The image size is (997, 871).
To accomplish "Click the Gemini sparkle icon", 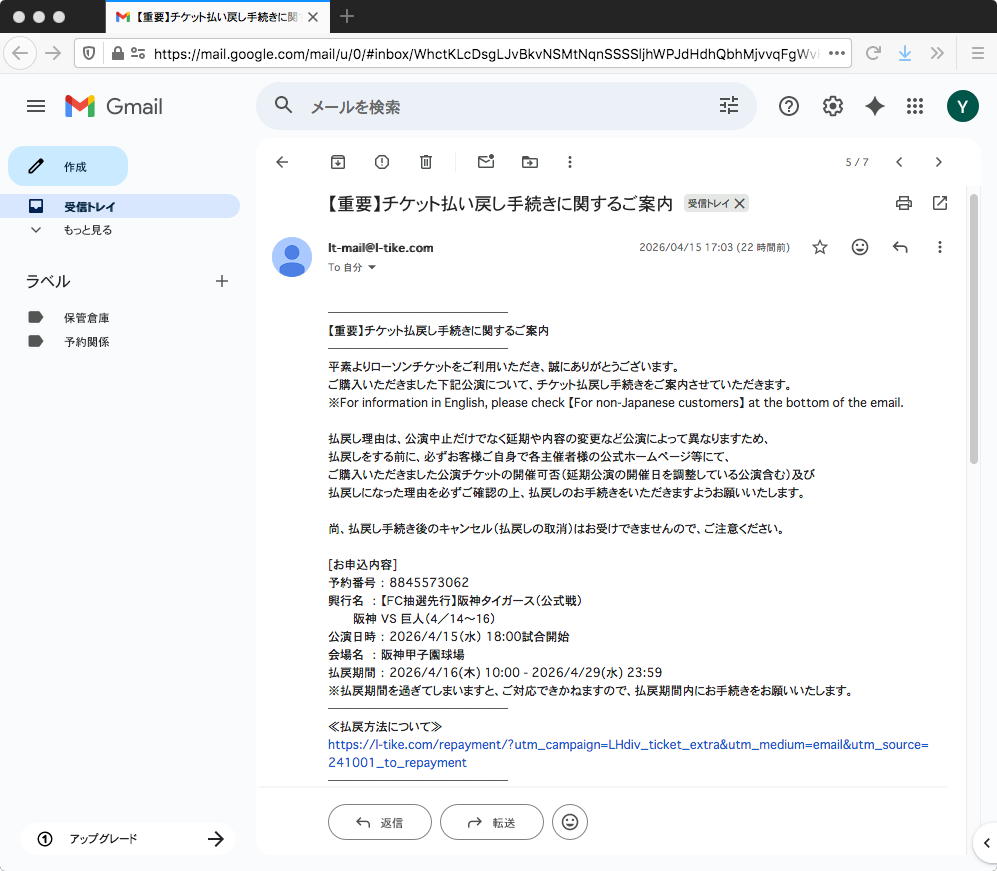I will click(874, 106).
